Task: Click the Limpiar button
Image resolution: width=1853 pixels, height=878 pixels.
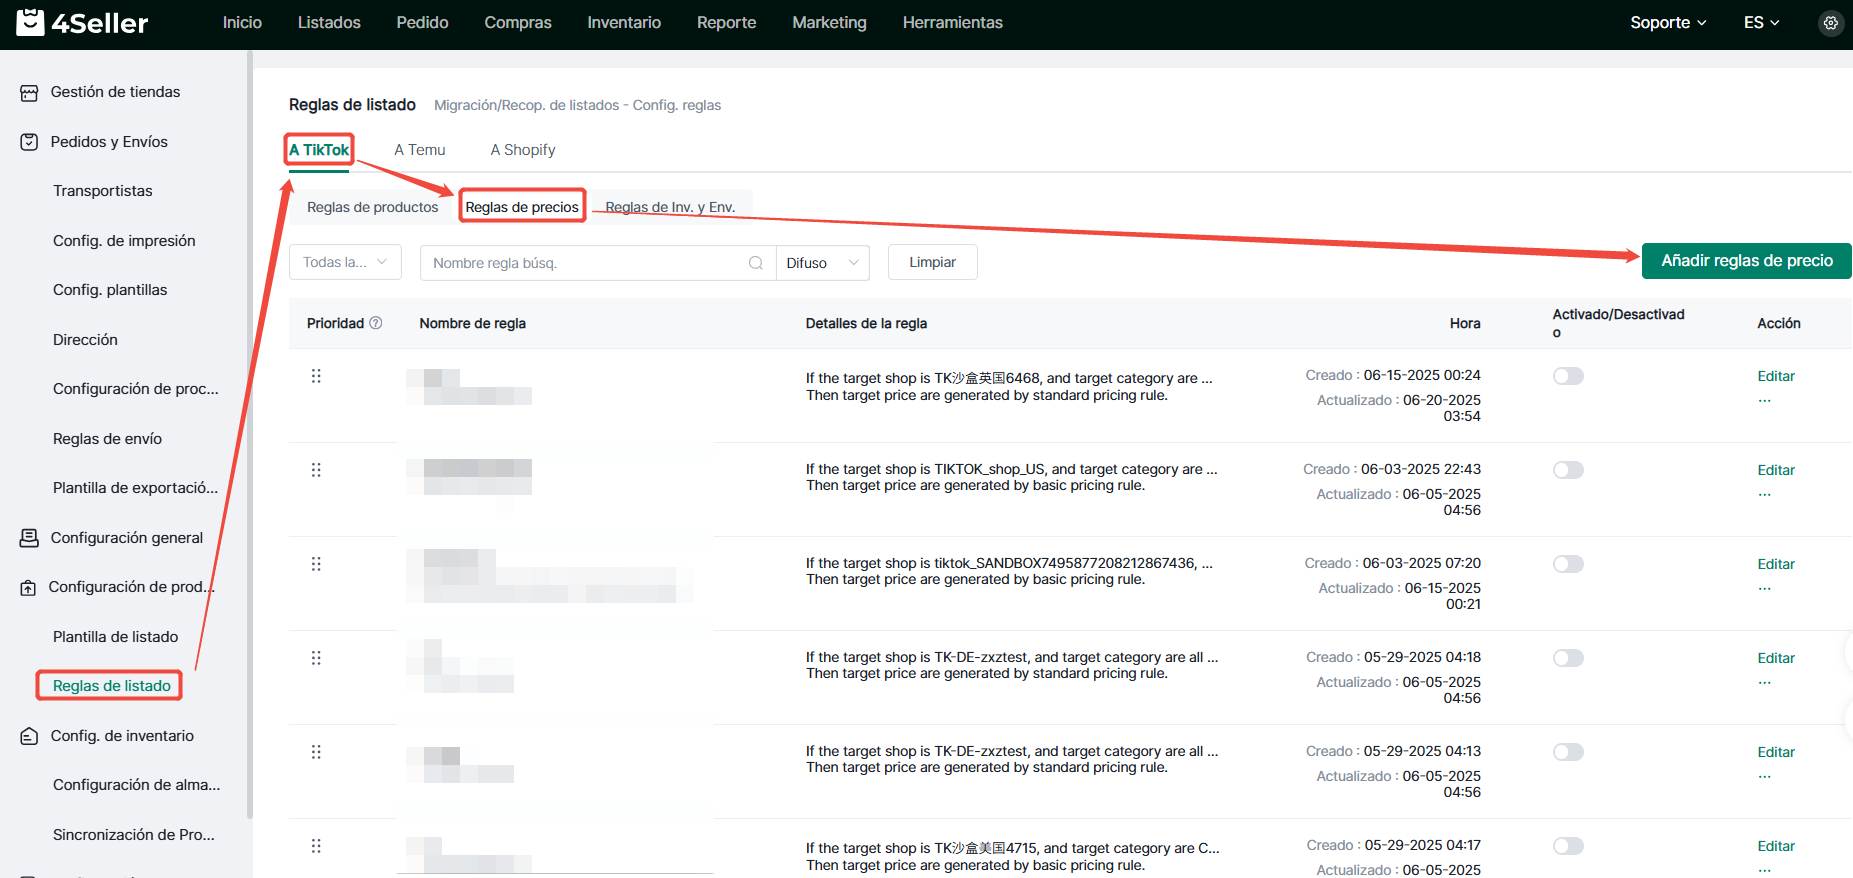Action: 932,262
